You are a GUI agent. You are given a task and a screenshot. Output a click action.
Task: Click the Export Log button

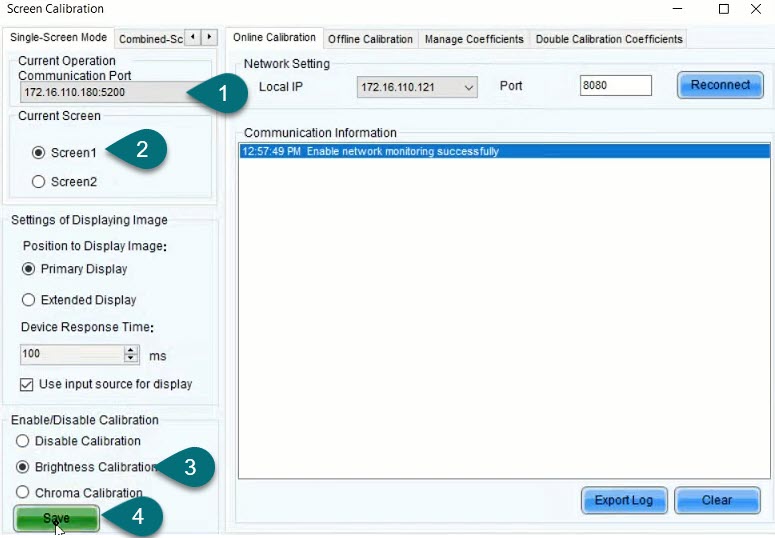(x=624, y=500)
